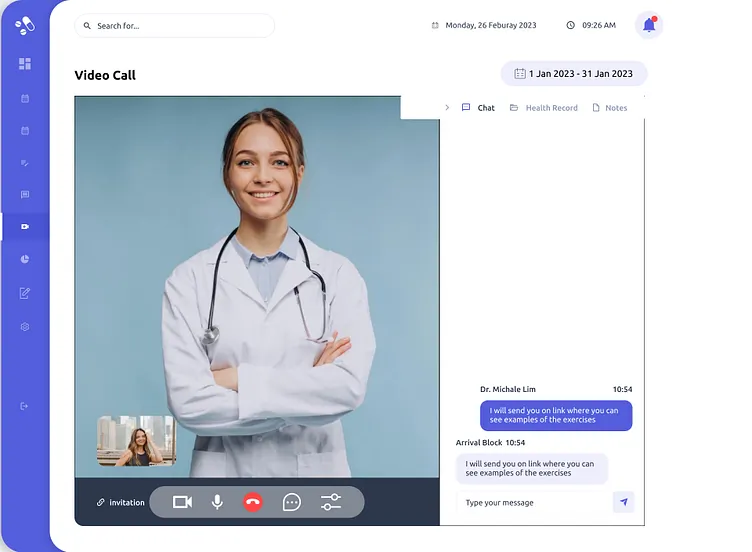752x552 pixels.
Task: Click the Search for... field
Action: coord(175,25)
